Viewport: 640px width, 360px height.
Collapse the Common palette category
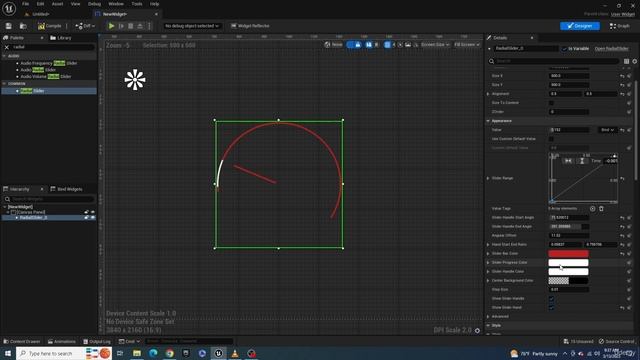pos(4,84)
